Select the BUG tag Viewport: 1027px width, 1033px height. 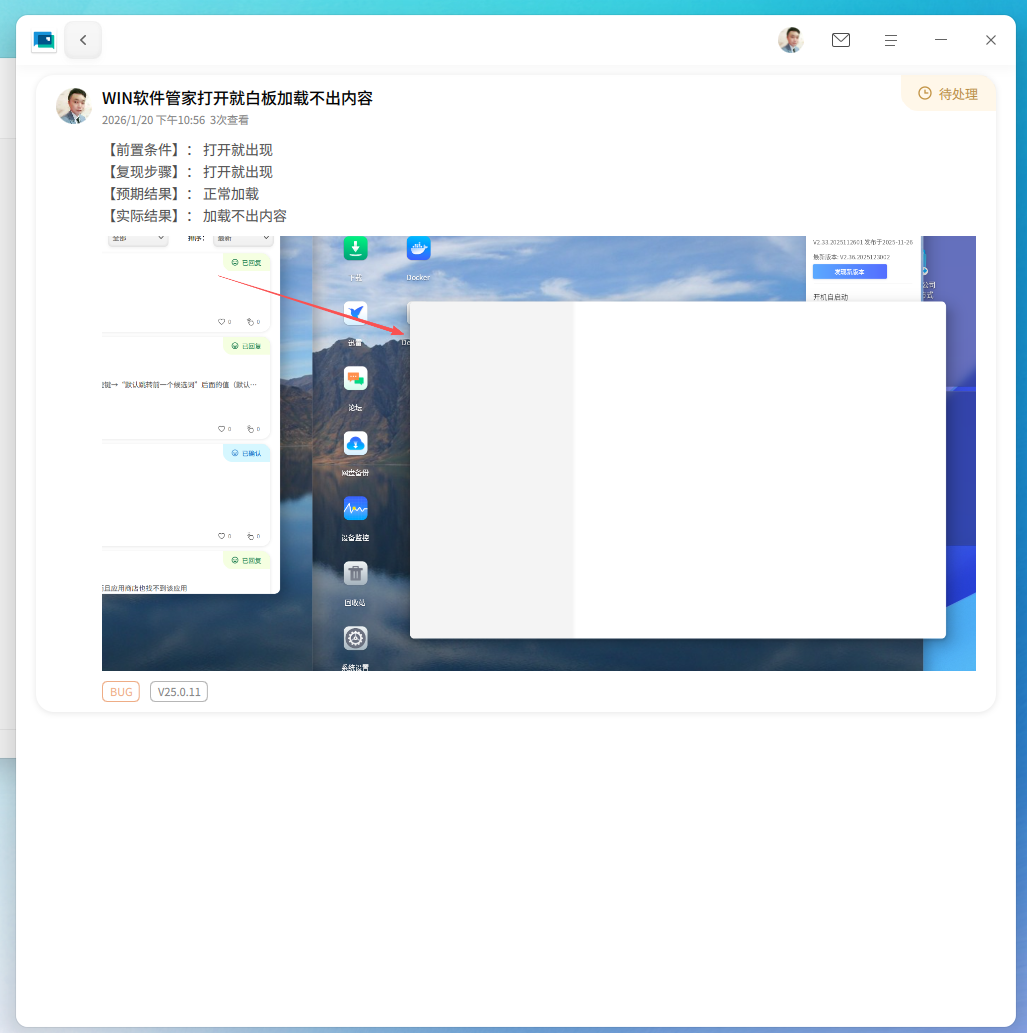click(x=121, y=692)
